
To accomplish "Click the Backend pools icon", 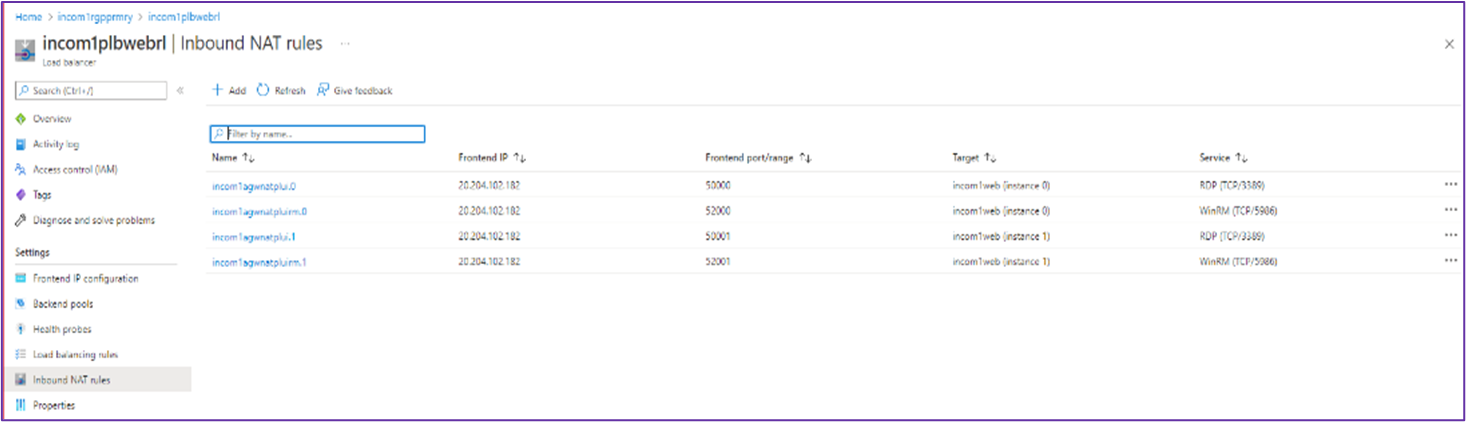I will [21, 304].
